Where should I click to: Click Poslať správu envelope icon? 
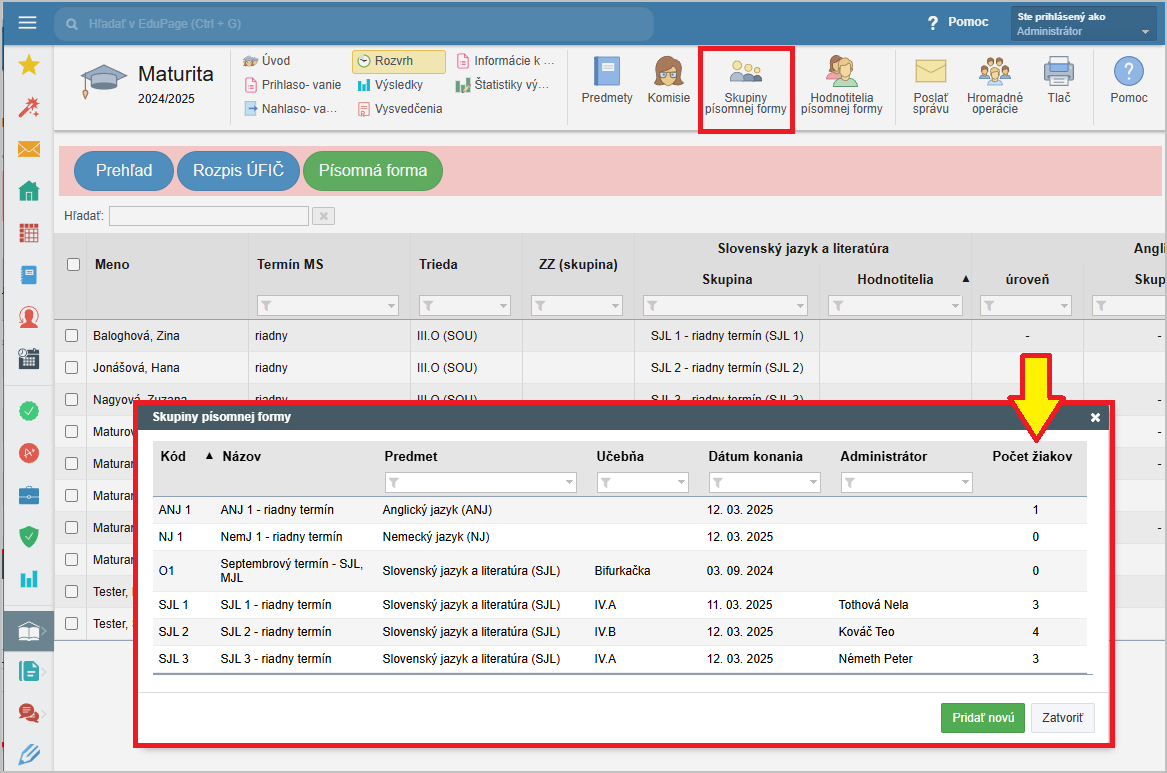coord(930,84)
